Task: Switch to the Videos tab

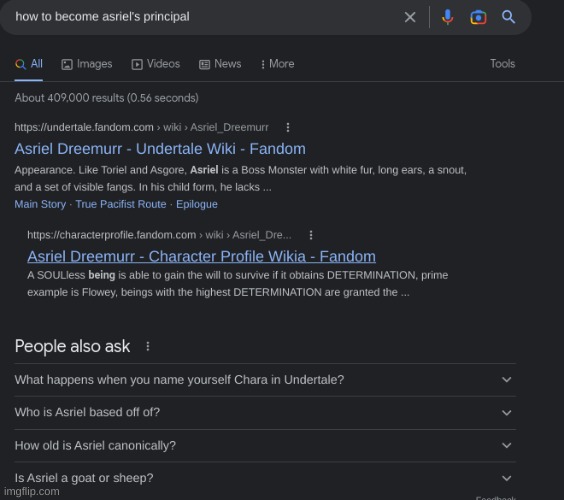Action: pos(155,64)
